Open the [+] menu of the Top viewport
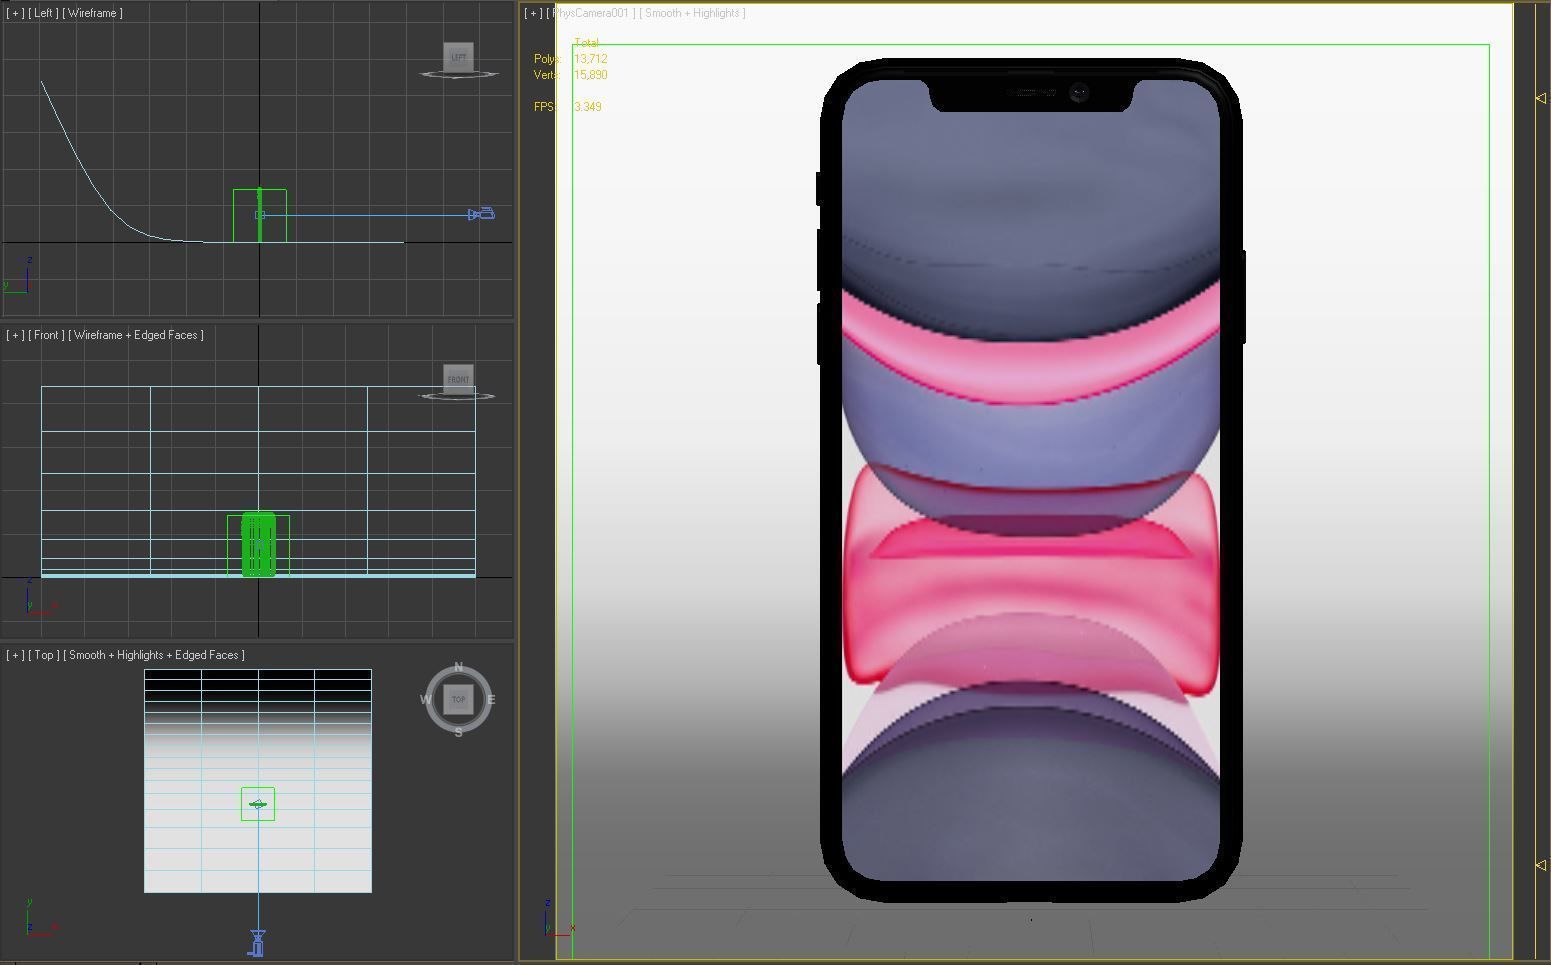1551x965 pixels. pos(15,655)
